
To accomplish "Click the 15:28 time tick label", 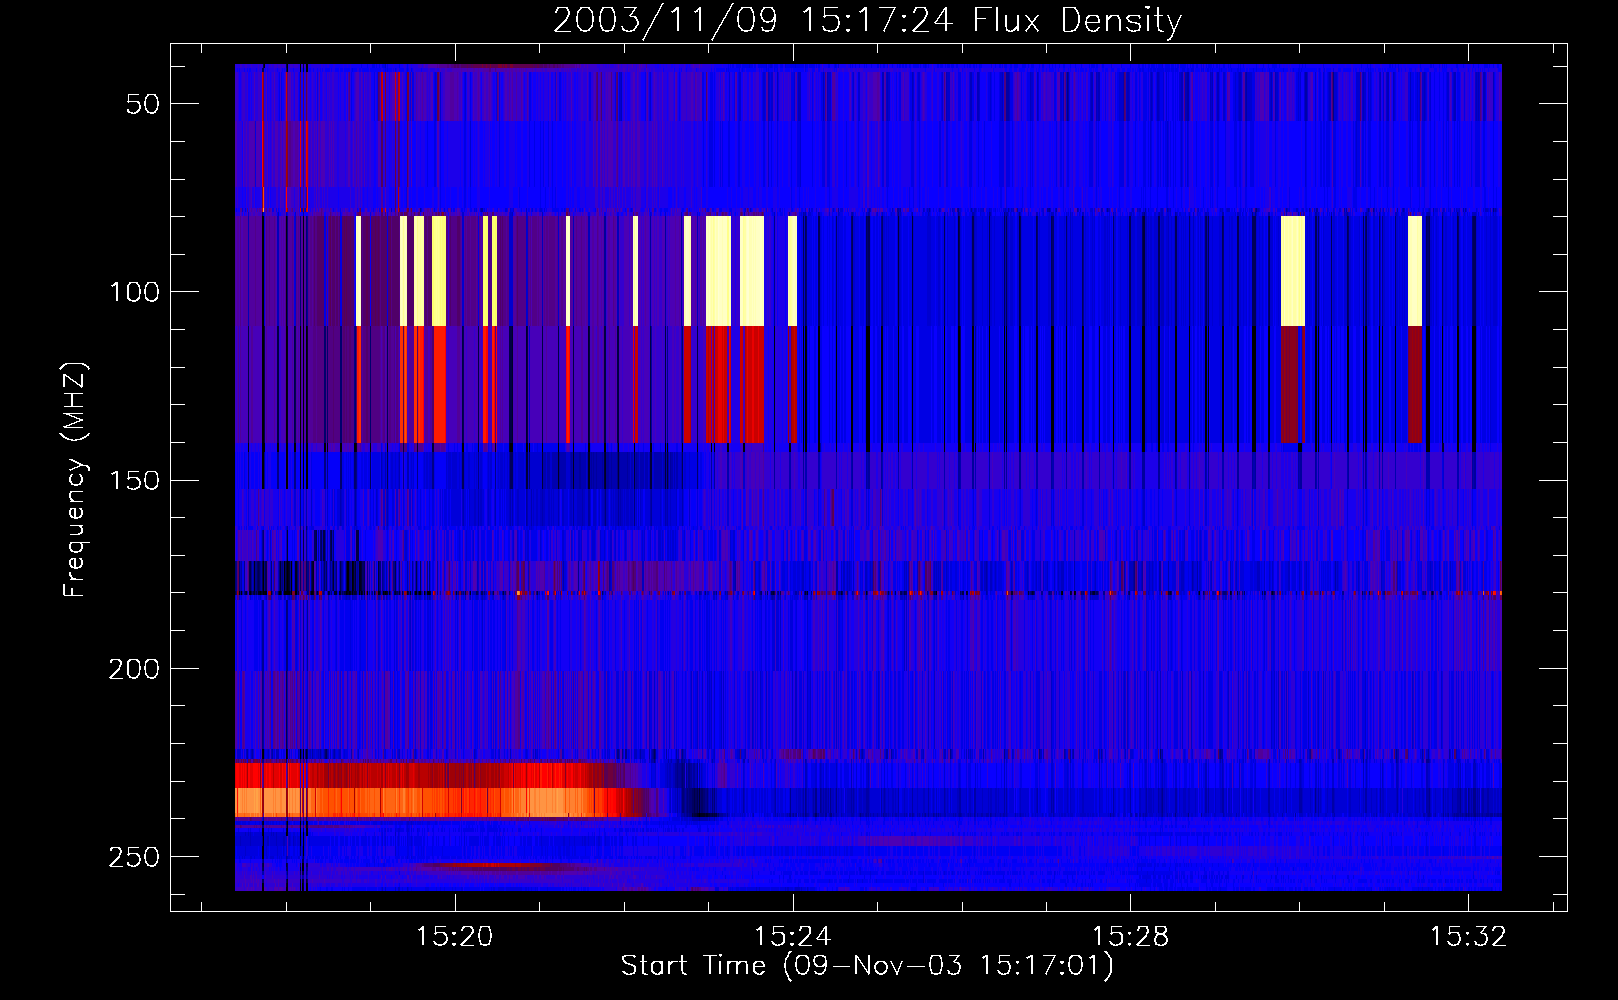I will (1130, 937).
